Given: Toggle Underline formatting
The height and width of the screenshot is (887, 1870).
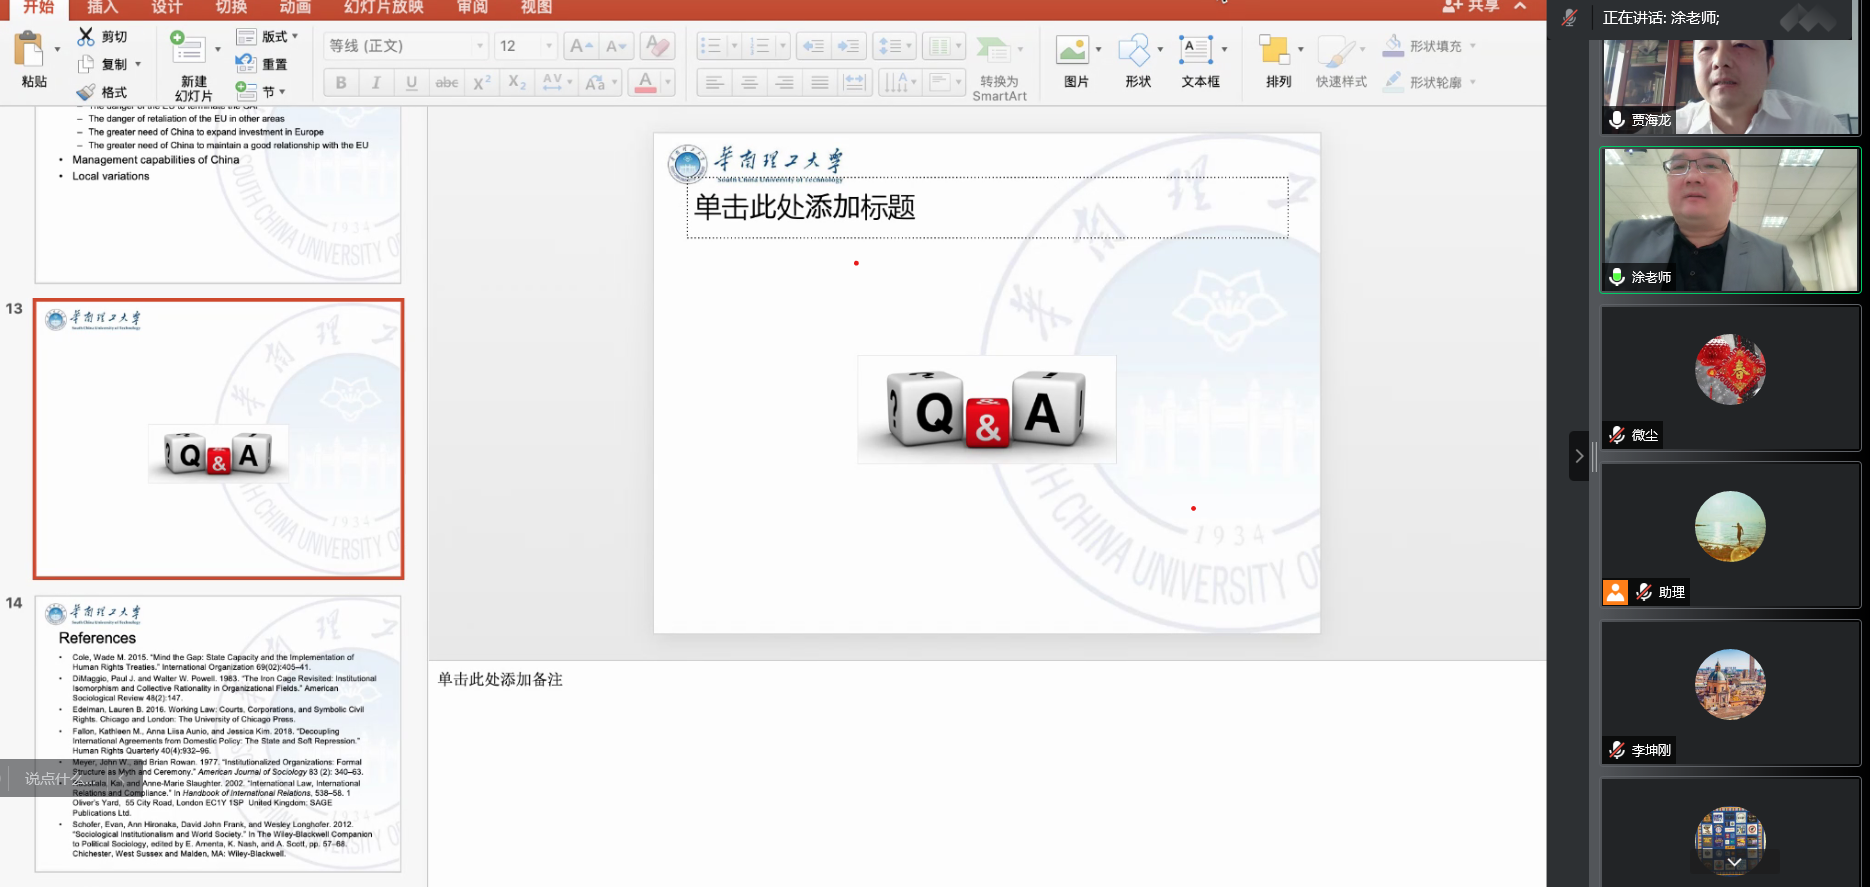Looking at the screenshot, I should (411, 83).
